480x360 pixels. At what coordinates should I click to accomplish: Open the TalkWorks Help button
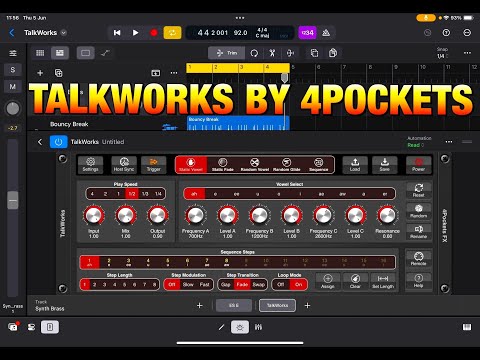[x=419, y=281]
